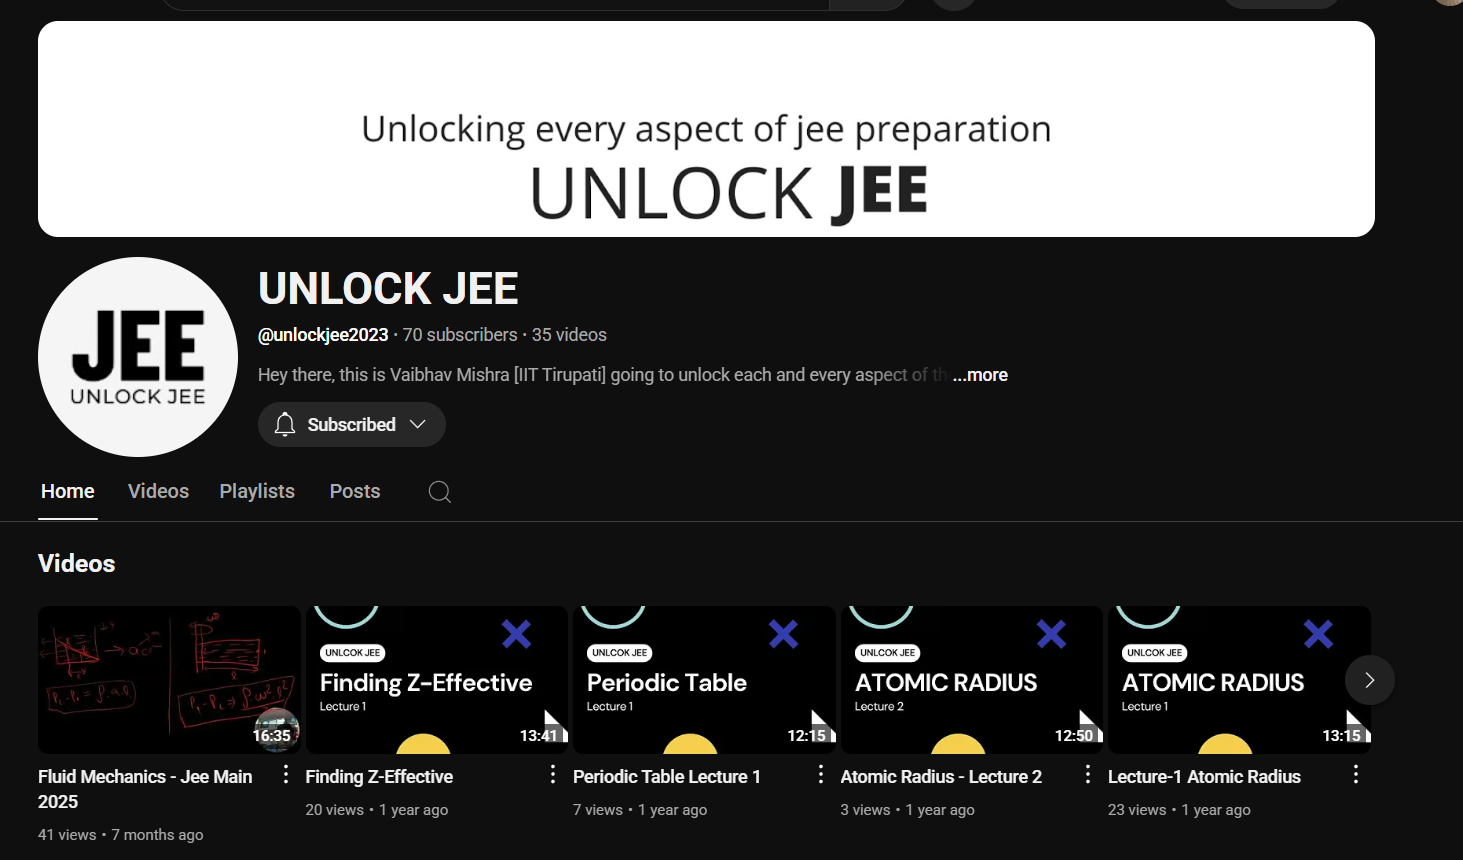This screenshot has height=860, width=1463.
Task: Click the '41 views • 7 months ago' text
Action: coord(121,835)
